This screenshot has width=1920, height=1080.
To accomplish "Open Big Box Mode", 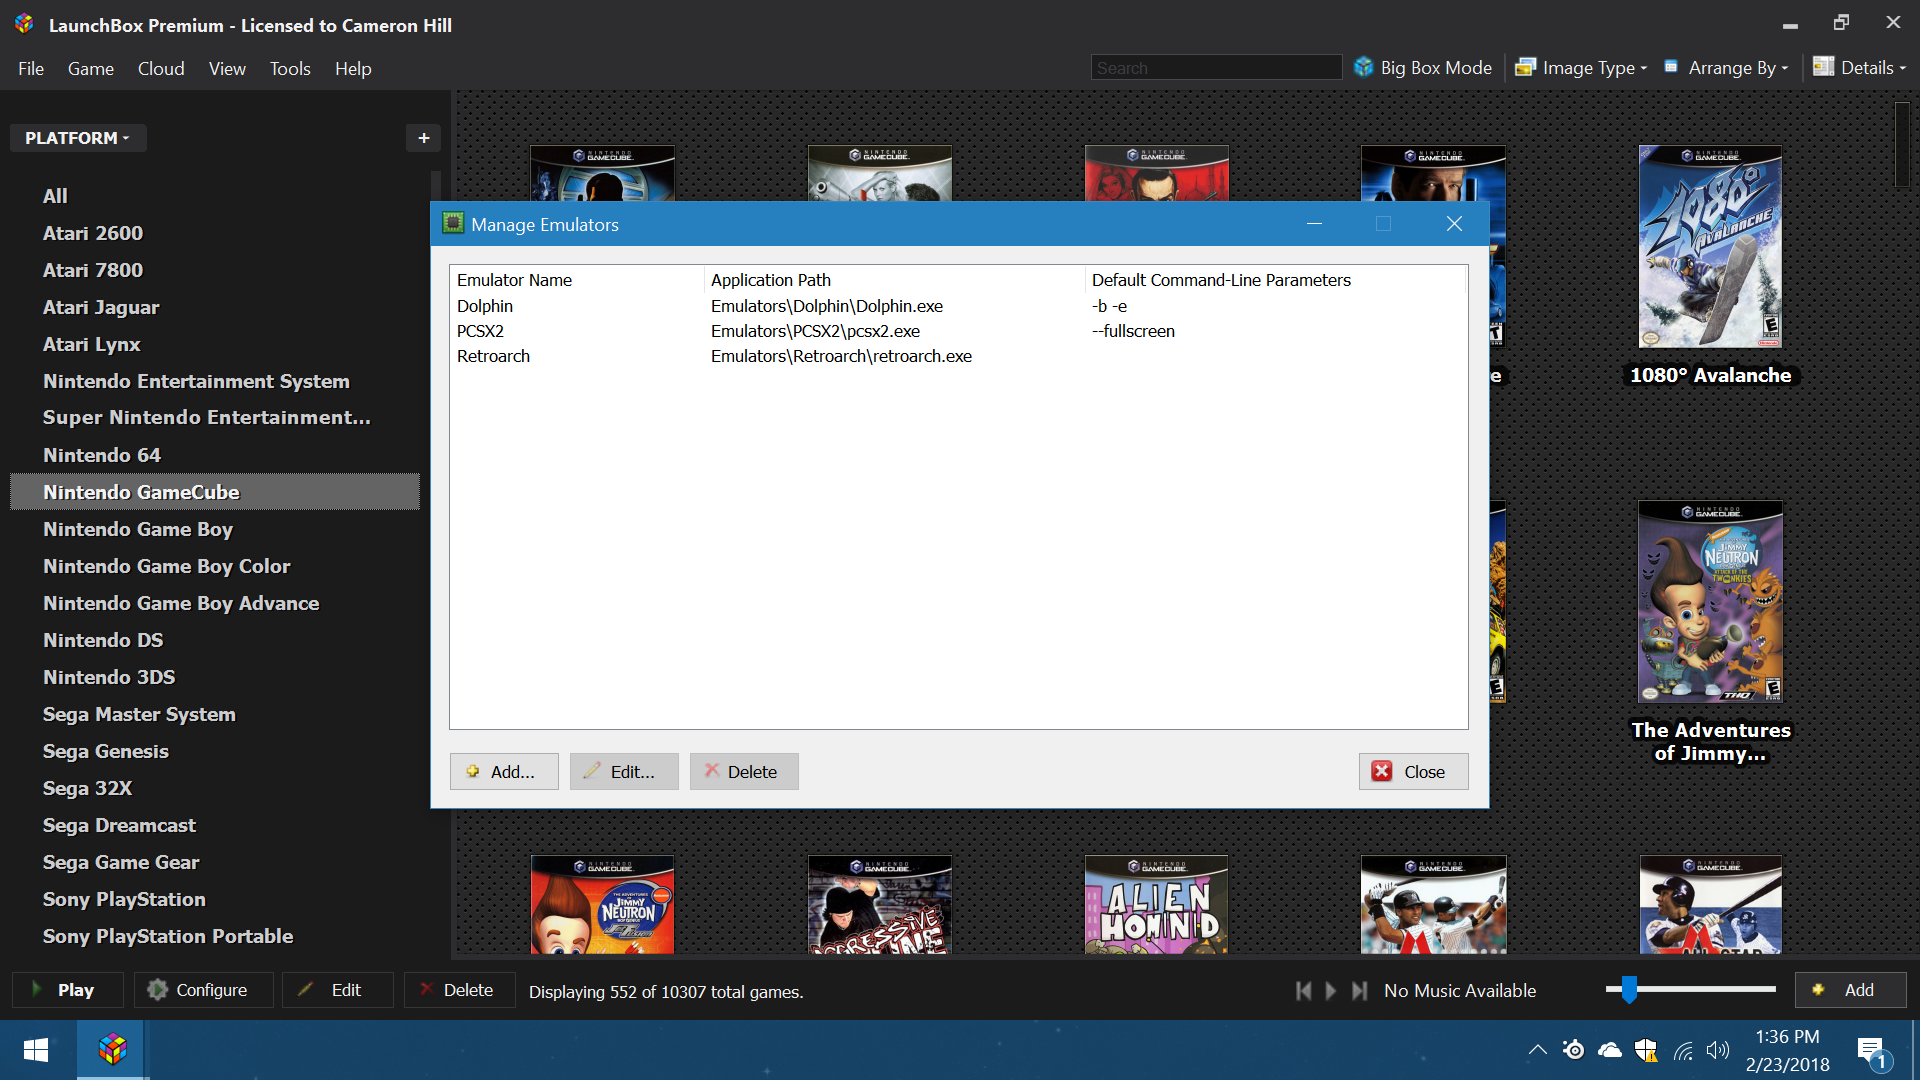I will pos(1422,68).
